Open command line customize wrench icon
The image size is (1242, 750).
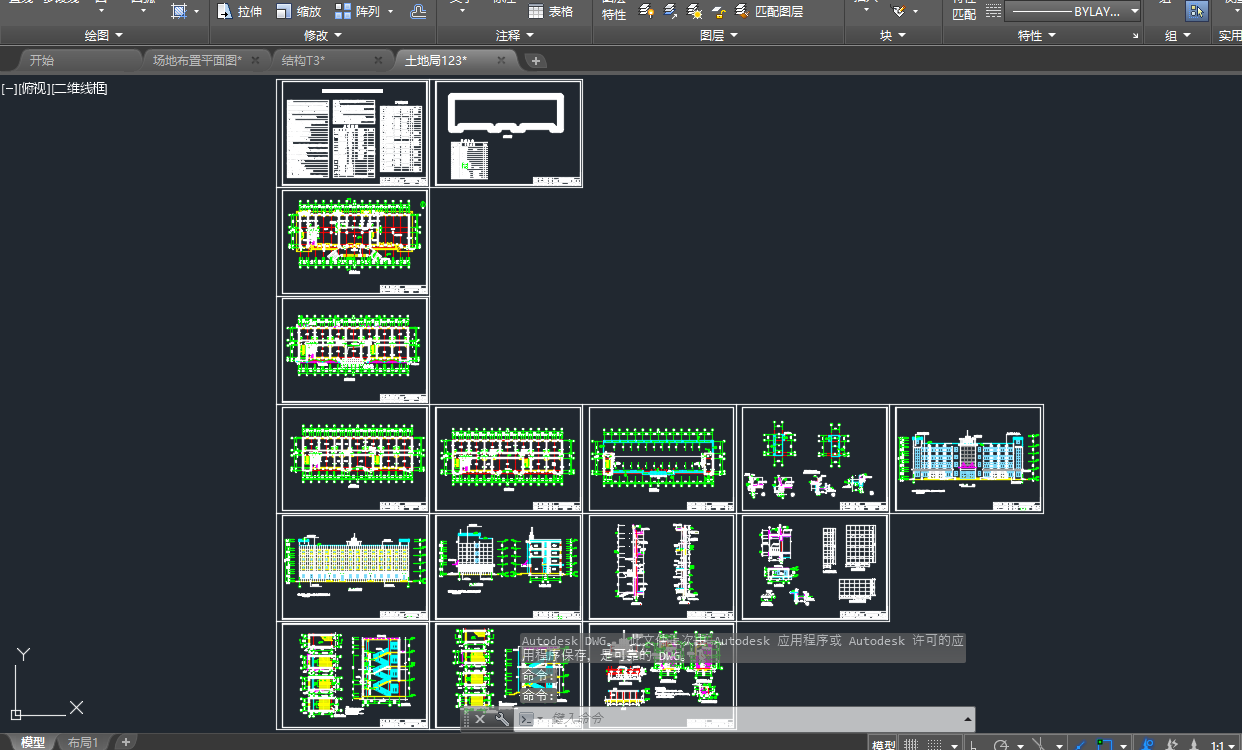[502, 719]
